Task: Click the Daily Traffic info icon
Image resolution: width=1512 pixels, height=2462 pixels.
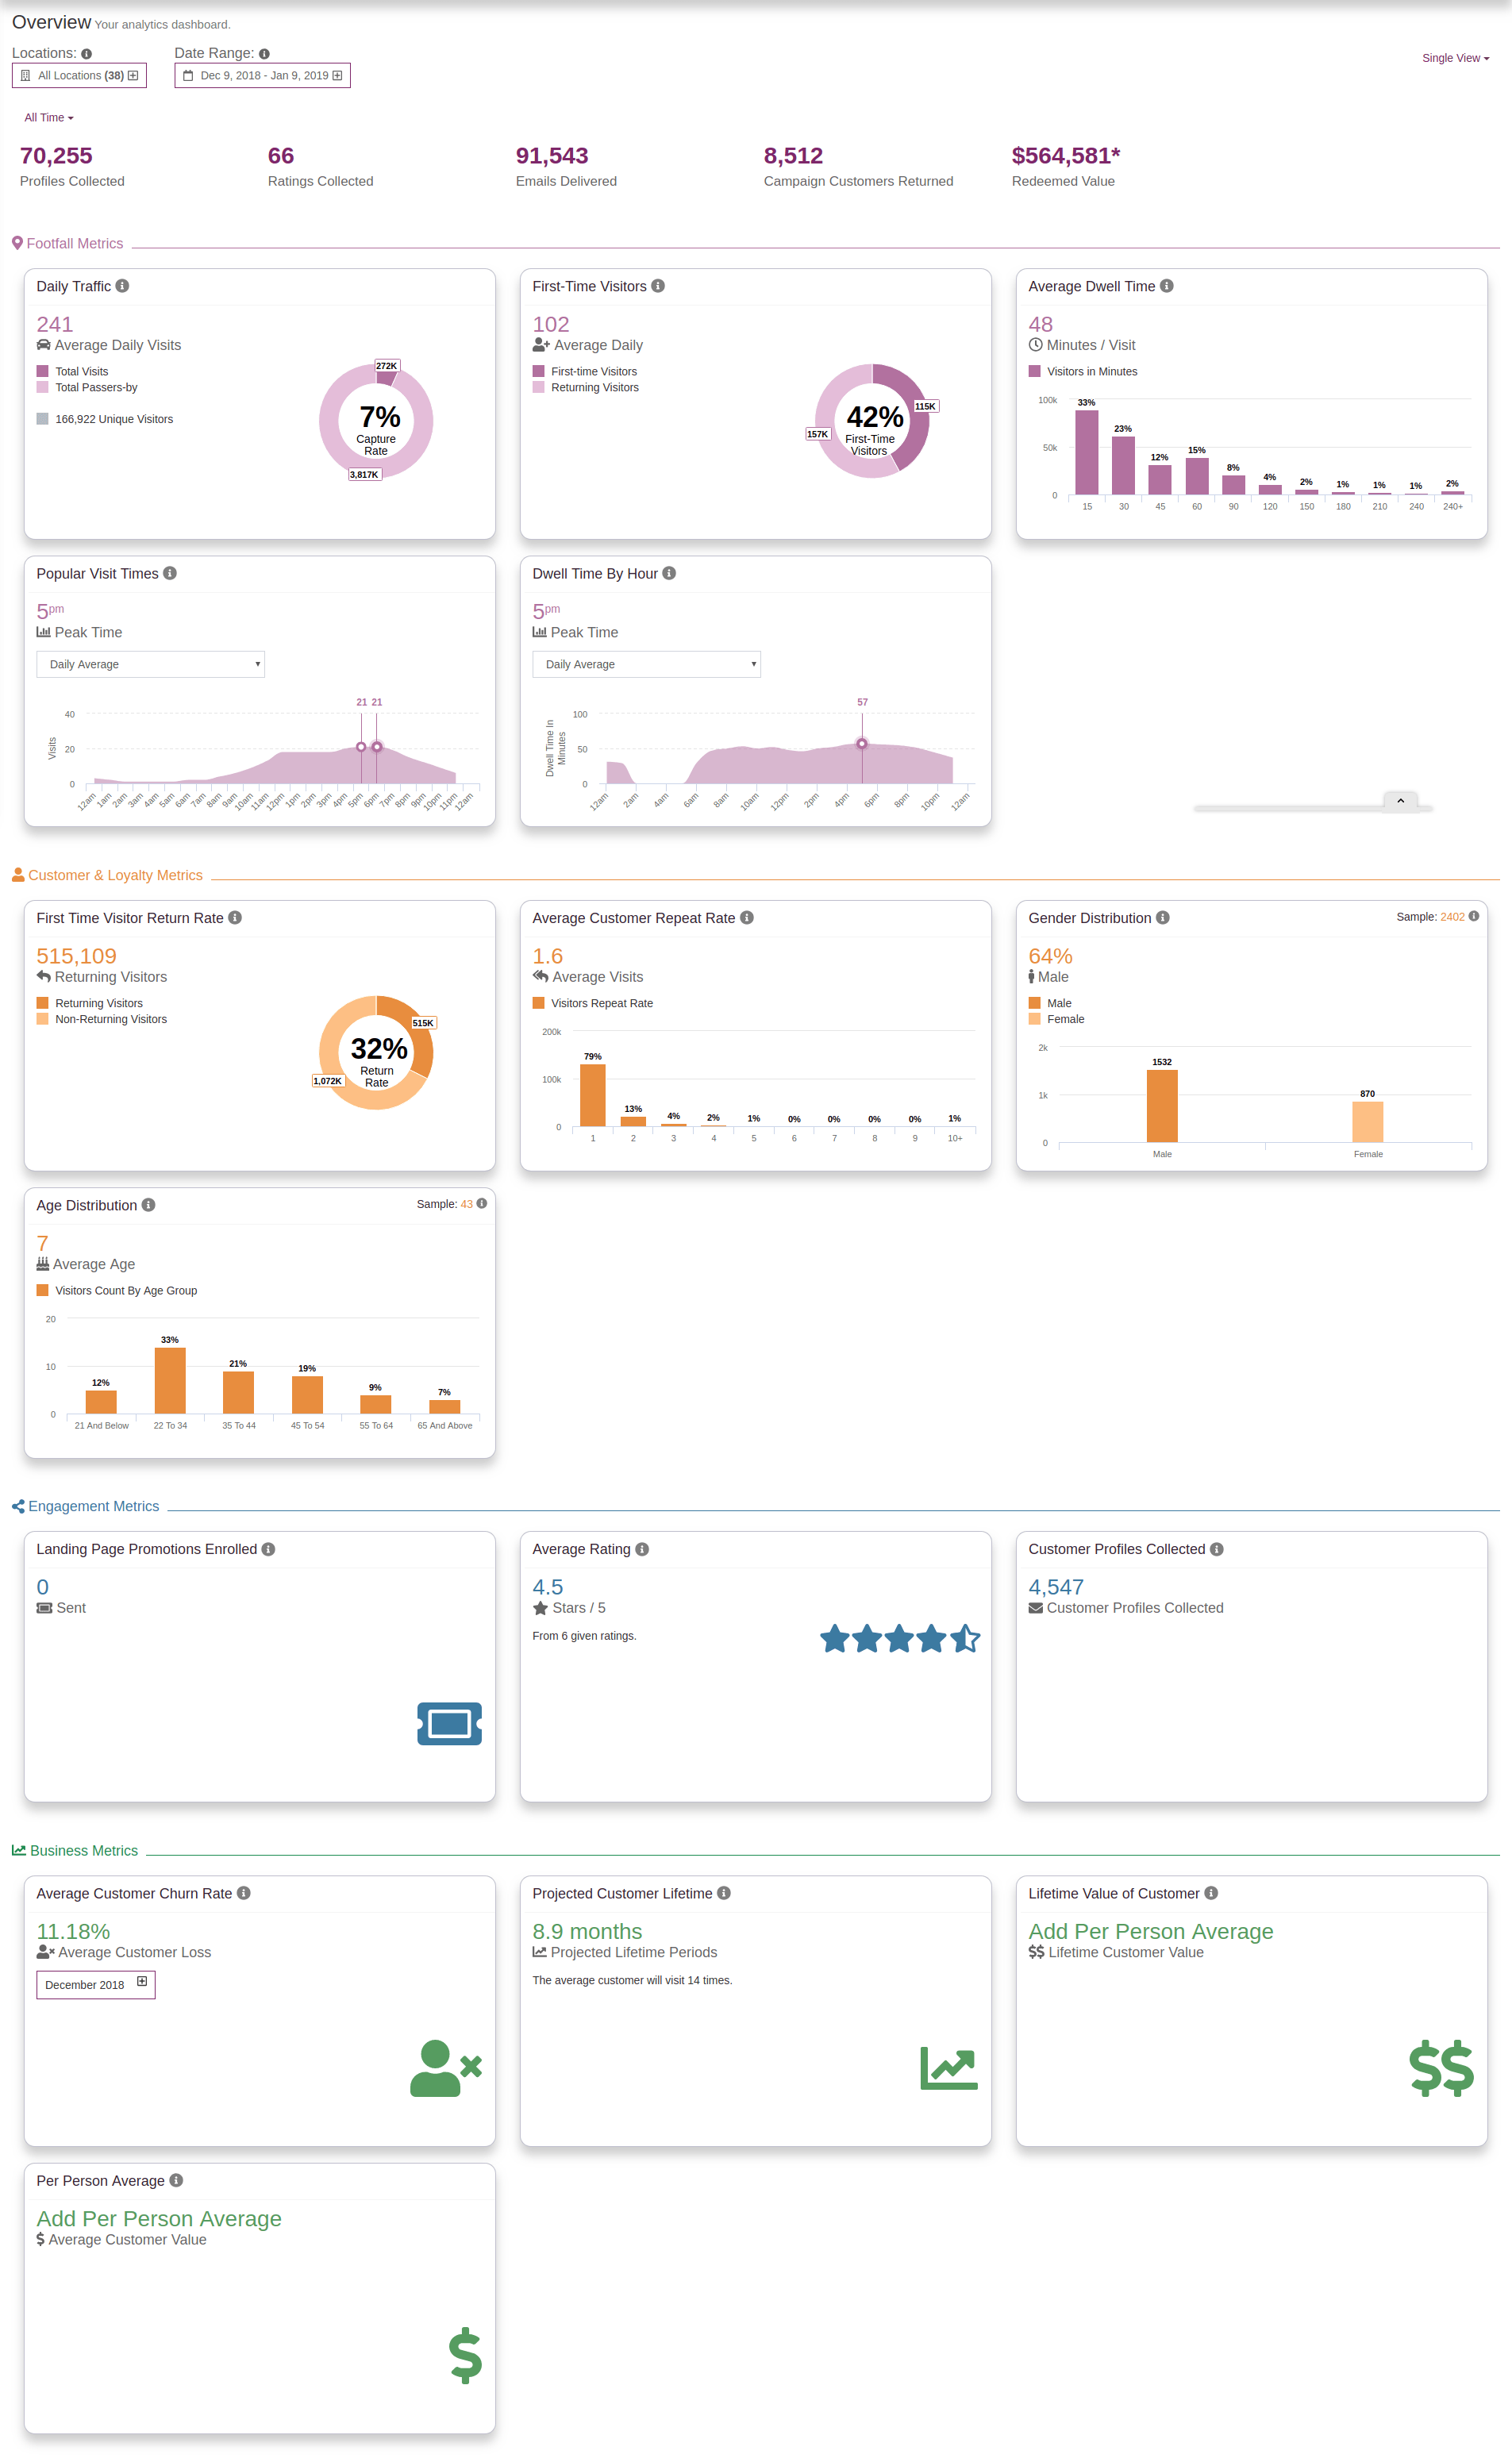Action: (122, 286)
